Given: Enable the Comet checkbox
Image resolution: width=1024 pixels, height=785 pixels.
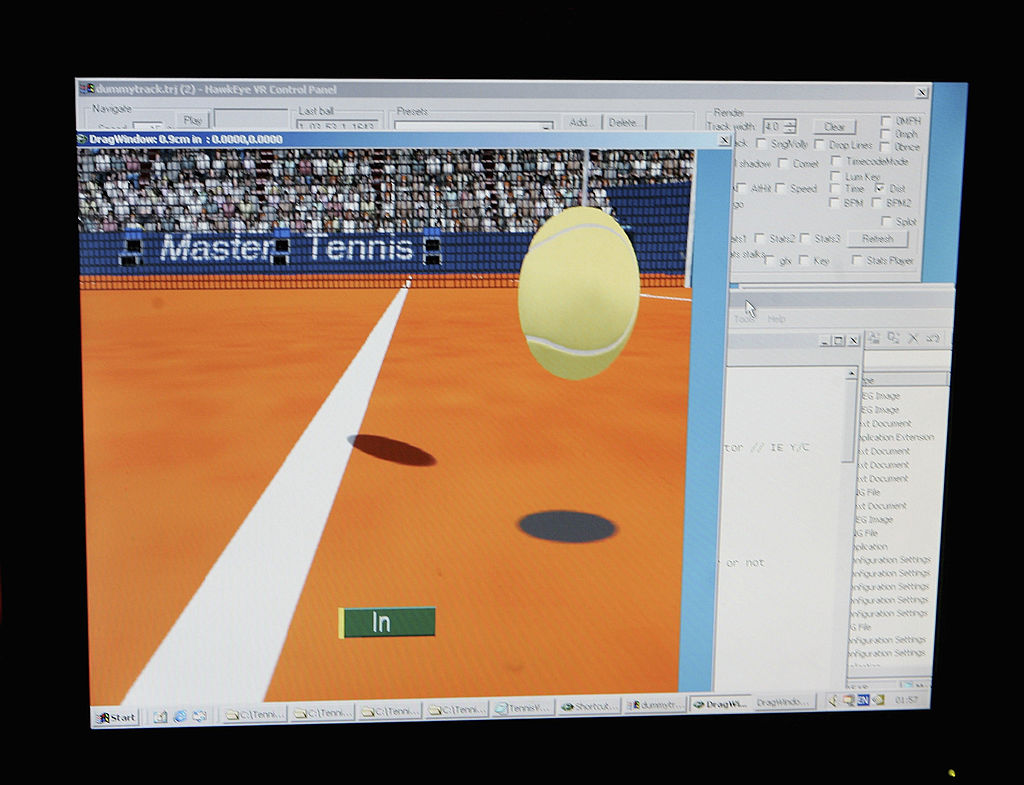Looking at the screenshot, I should click(784, 163).
